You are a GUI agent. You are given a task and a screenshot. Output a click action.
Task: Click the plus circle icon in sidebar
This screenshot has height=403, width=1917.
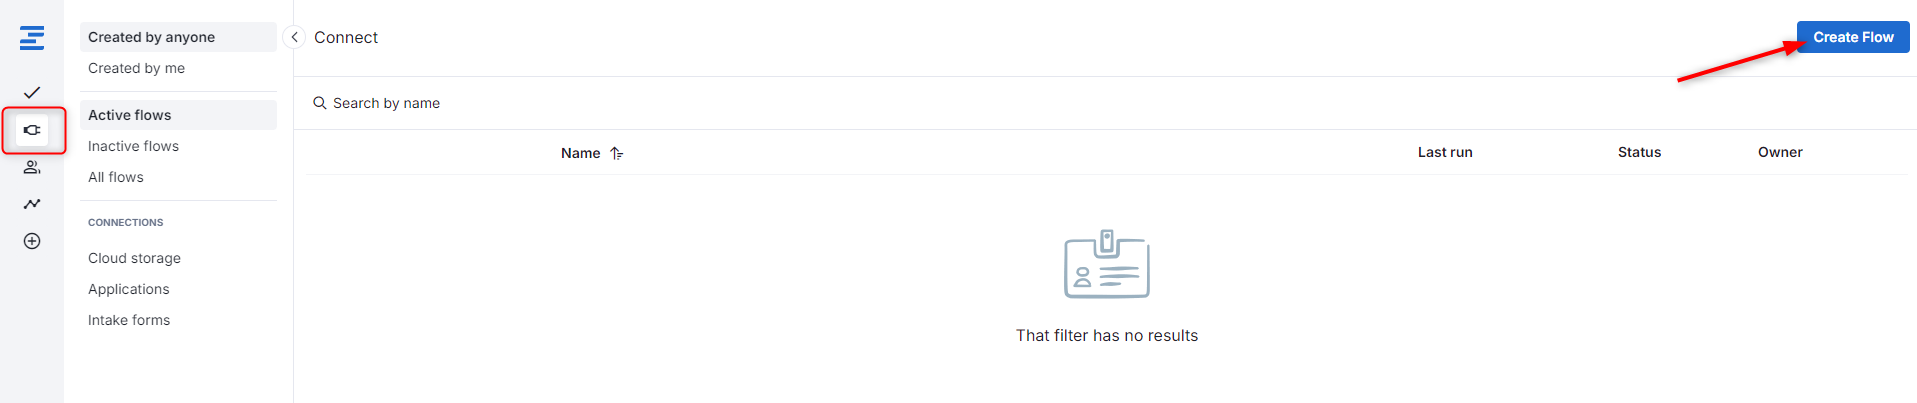point(32,241)
